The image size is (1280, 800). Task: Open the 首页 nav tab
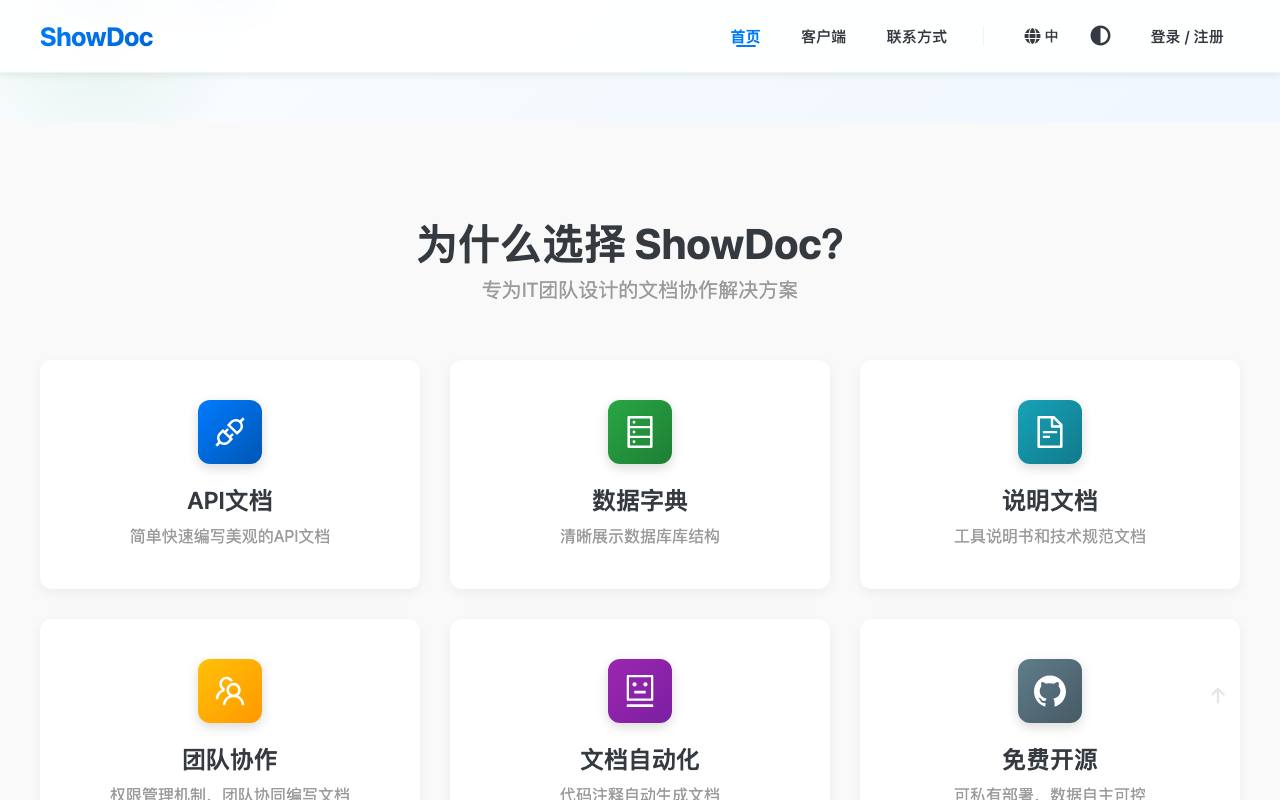[x=745, y=37]
